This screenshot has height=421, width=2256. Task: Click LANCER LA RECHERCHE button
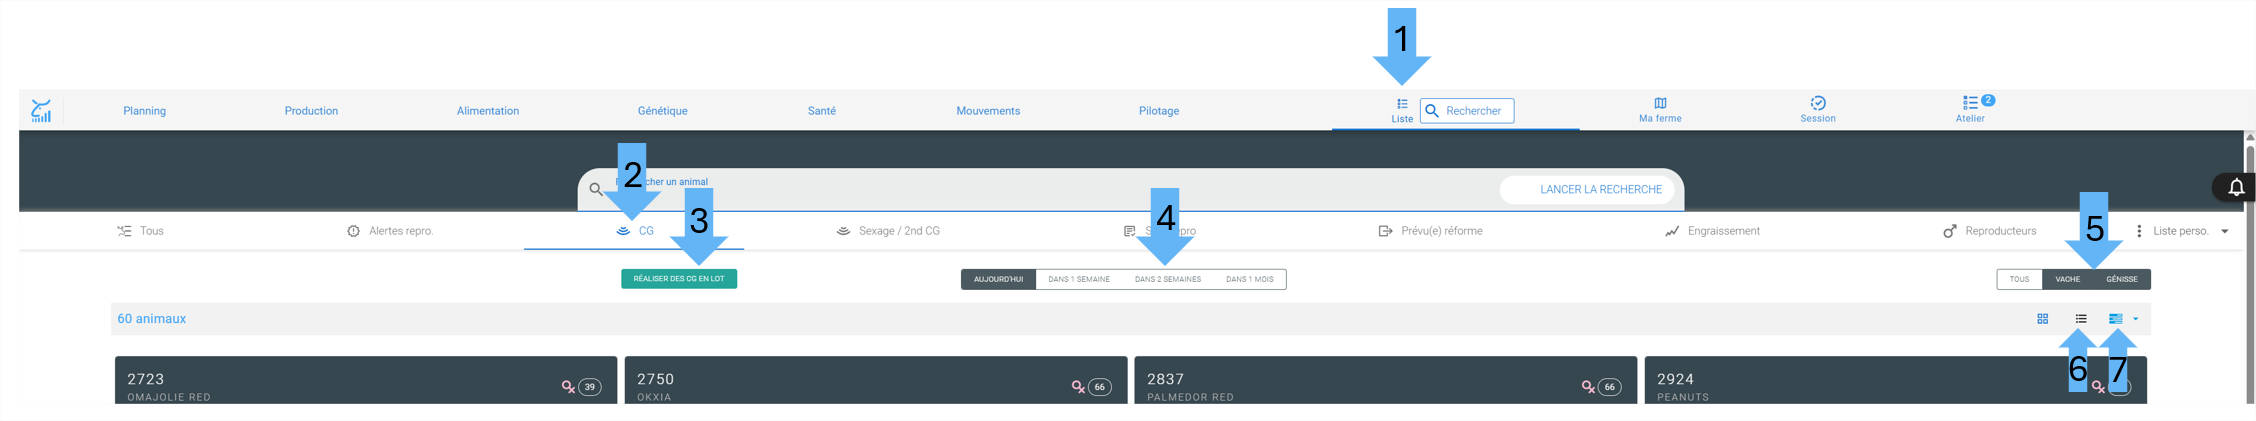1600,189
